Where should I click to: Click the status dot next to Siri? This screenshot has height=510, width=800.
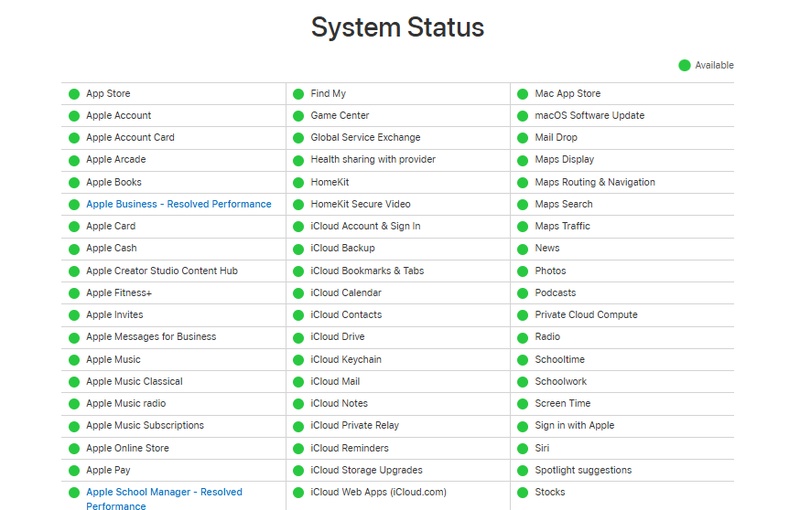522,449
